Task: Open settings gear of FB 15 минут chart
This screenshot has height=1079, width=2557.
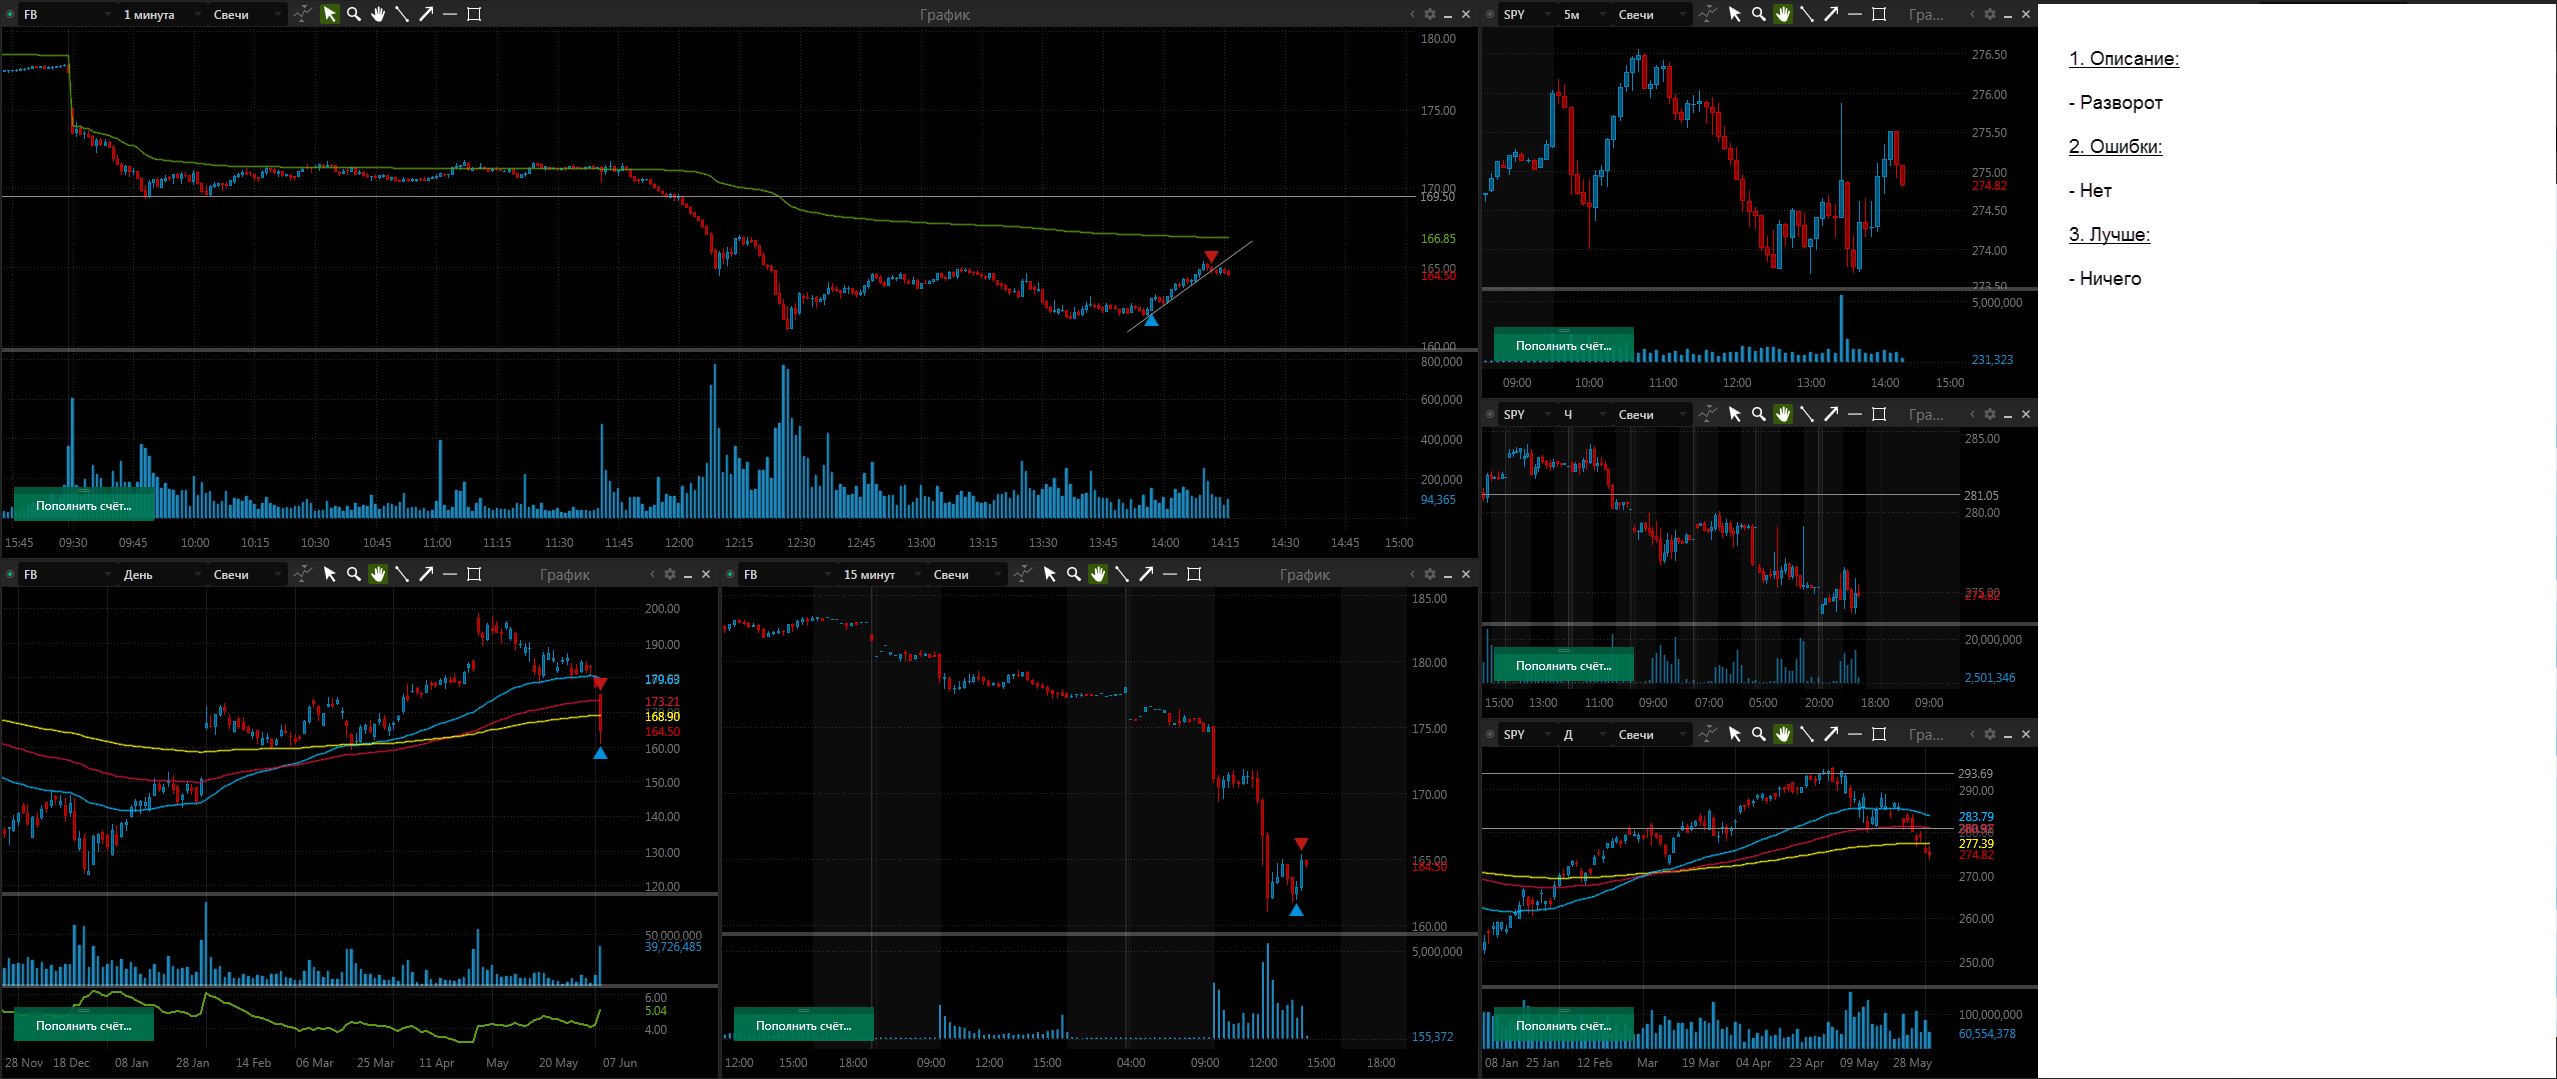Action: (x=1430, y=574)
